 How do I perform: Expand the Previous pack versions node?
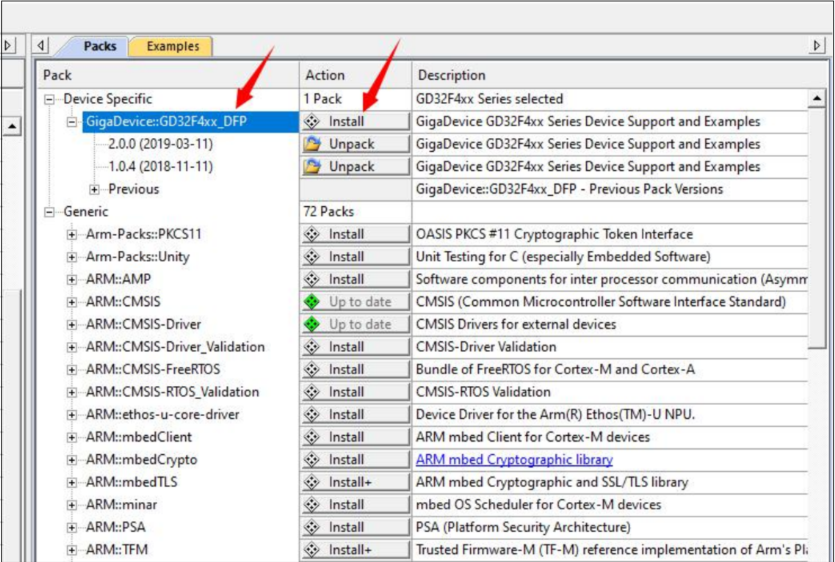tap(94, 190)
